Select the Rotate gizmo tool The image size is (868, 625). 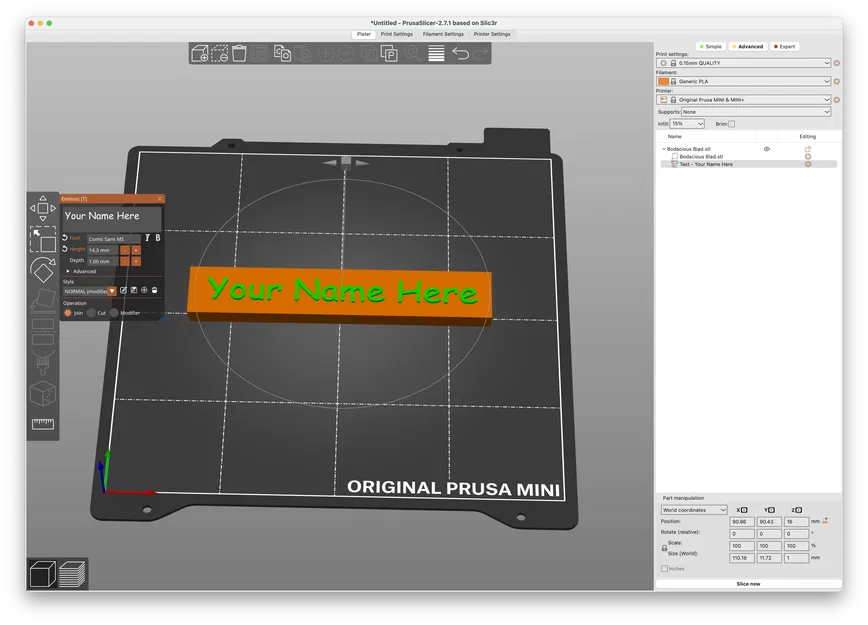(x=43, y=270)
